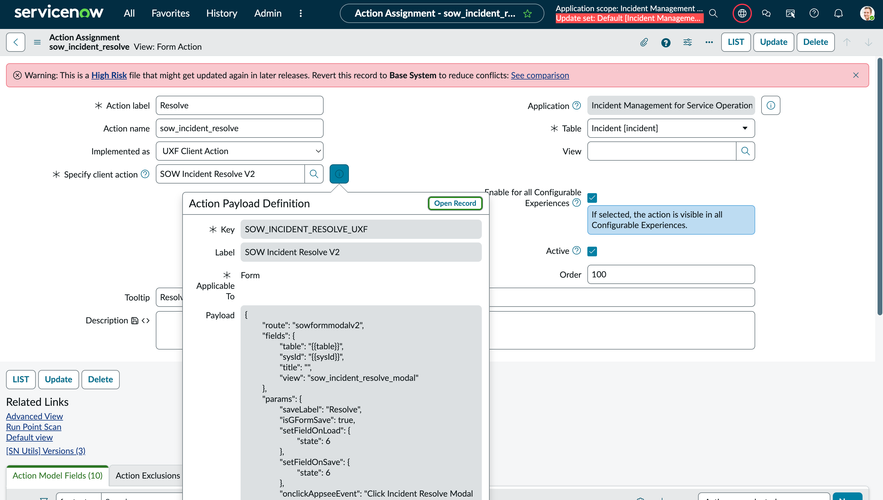883x500 pixels.
Task: Toggle the client action preview info button
Action: 339,174
